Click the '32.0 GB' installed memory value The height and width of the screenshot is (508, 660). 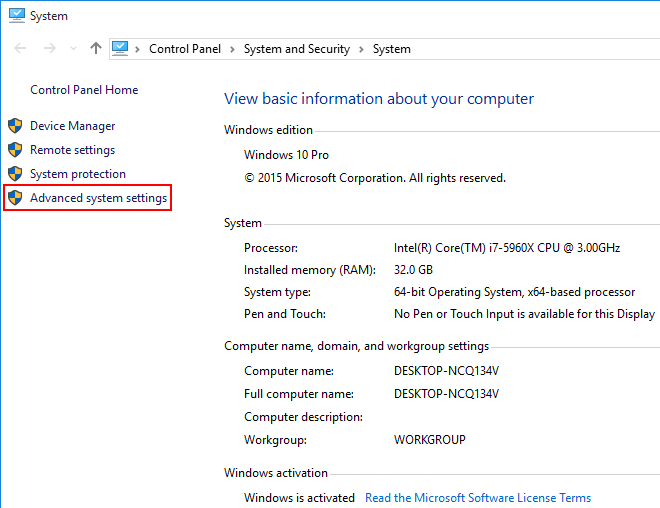point(413,270)
